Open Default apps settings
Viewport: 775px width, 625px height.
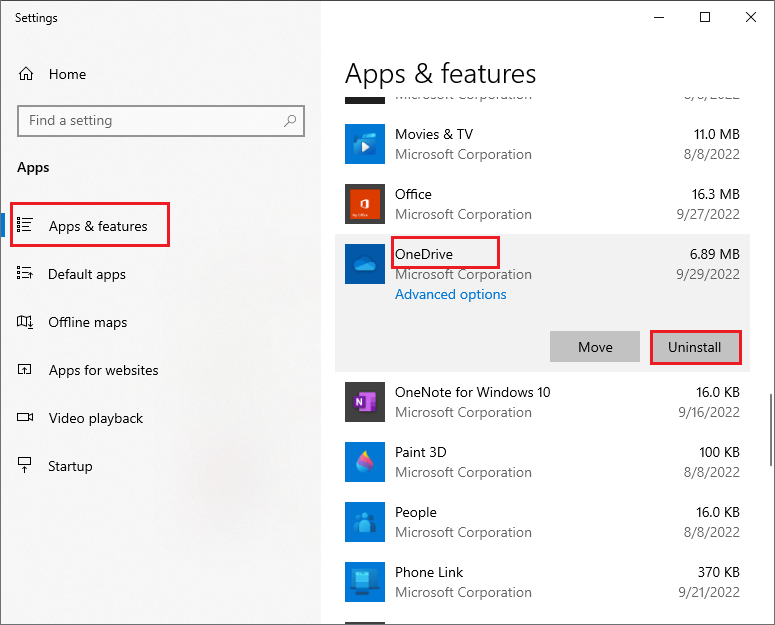click(87, 274)
